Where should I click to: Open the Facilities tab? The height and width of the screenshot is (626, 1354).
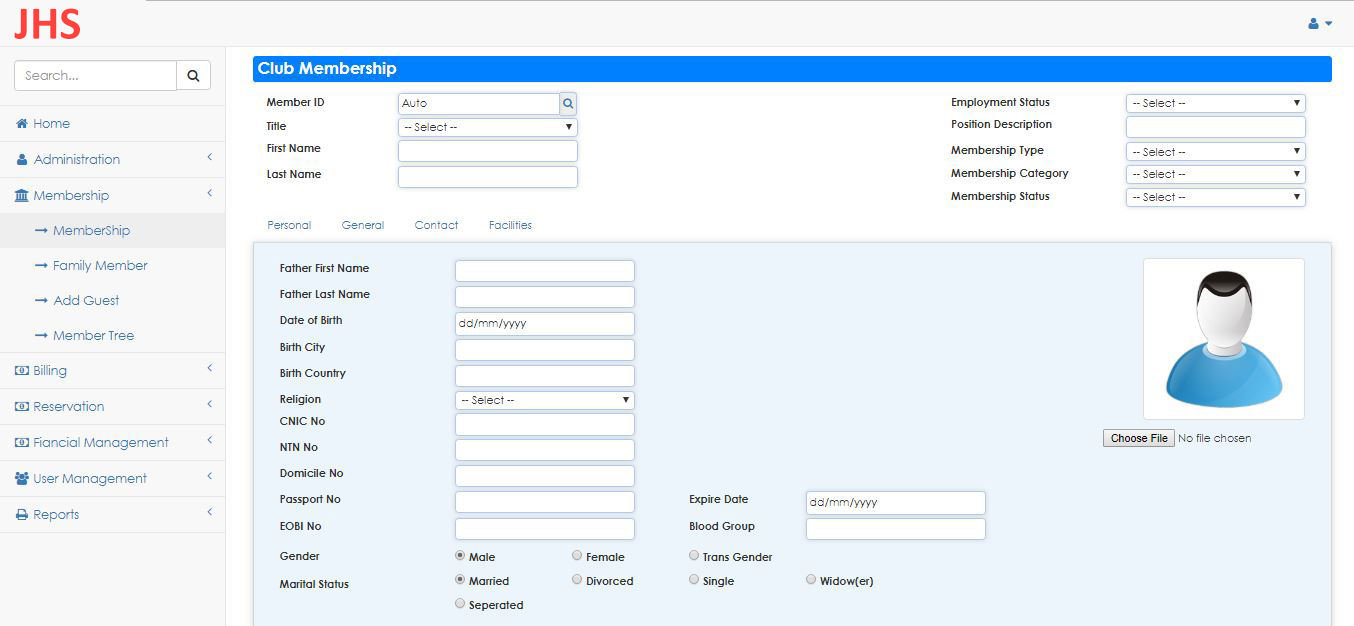coord(510,225)
